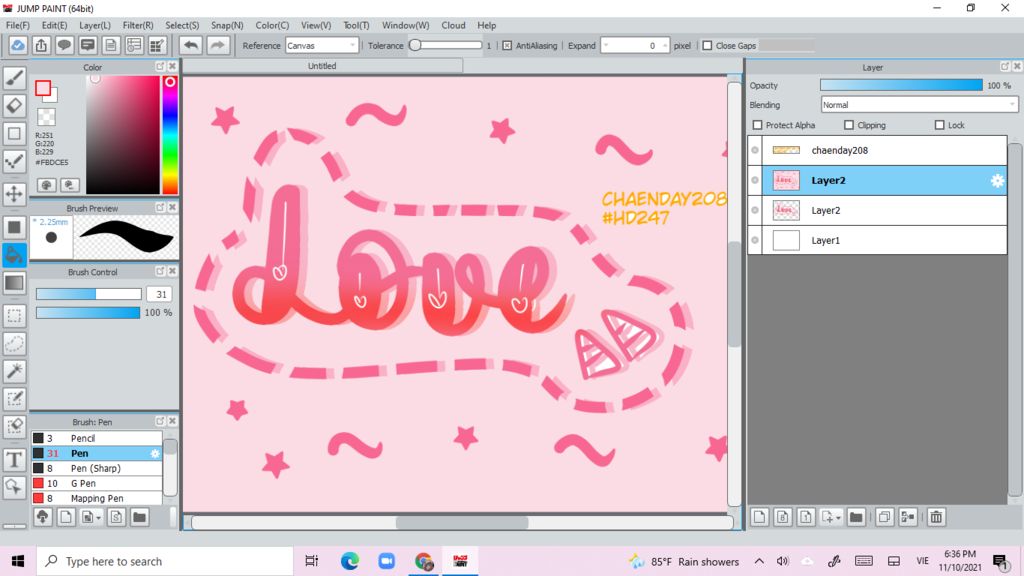Open the Blending mode Normal dropdown

(919, 104)
